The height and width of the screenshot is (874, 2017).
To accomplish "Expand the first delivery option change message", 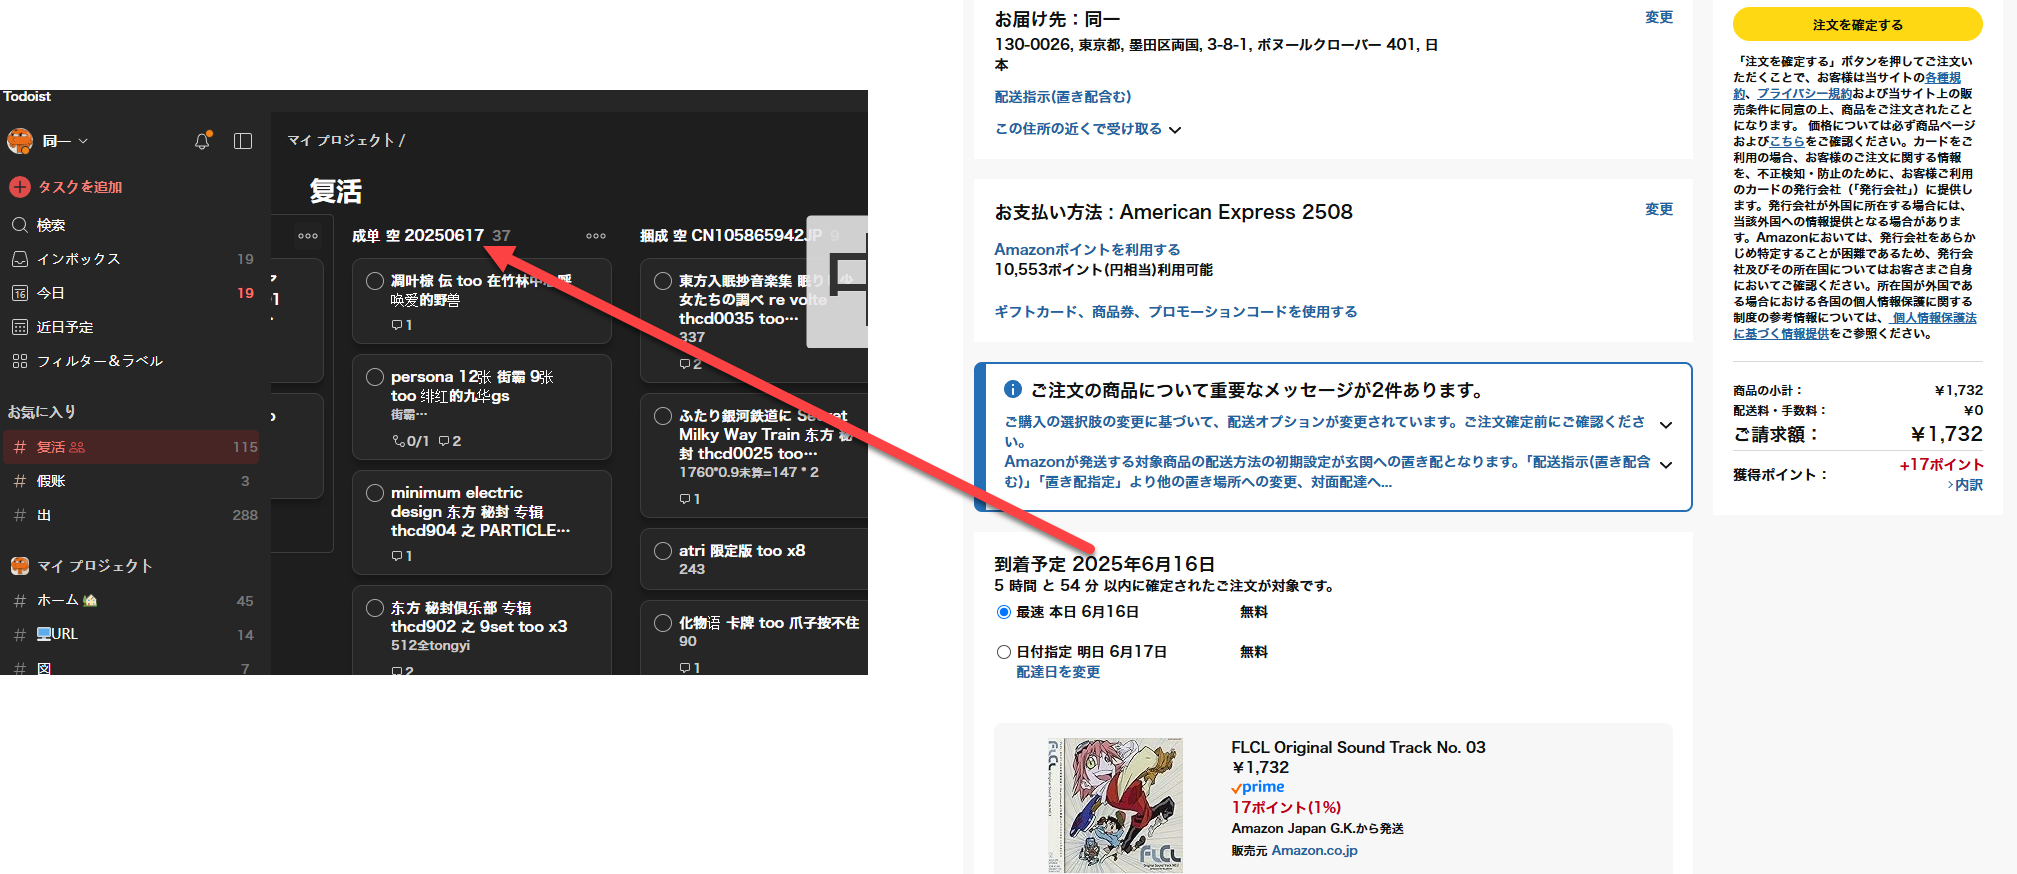I will click(x=1666, y=425).
